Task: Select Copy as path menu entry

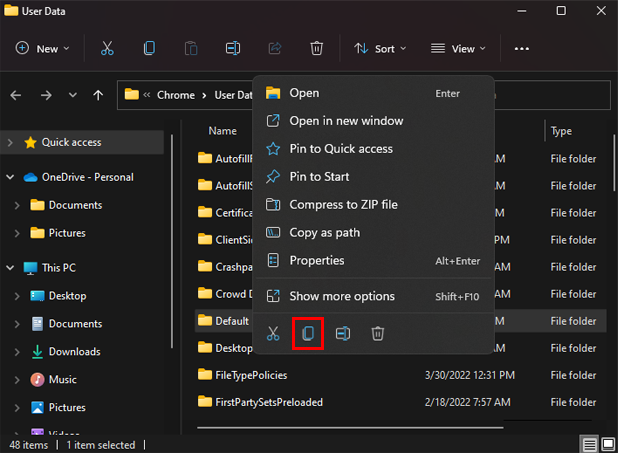Action: pos(324,232)
